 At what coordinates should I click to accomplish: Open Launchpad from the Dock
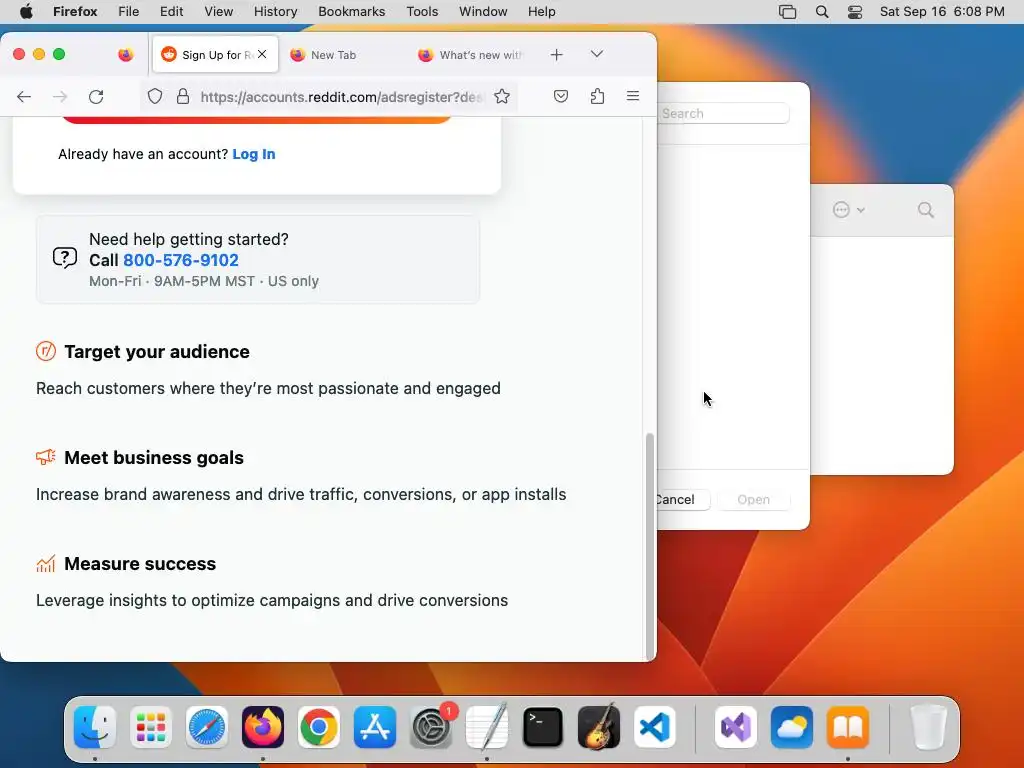151,727
